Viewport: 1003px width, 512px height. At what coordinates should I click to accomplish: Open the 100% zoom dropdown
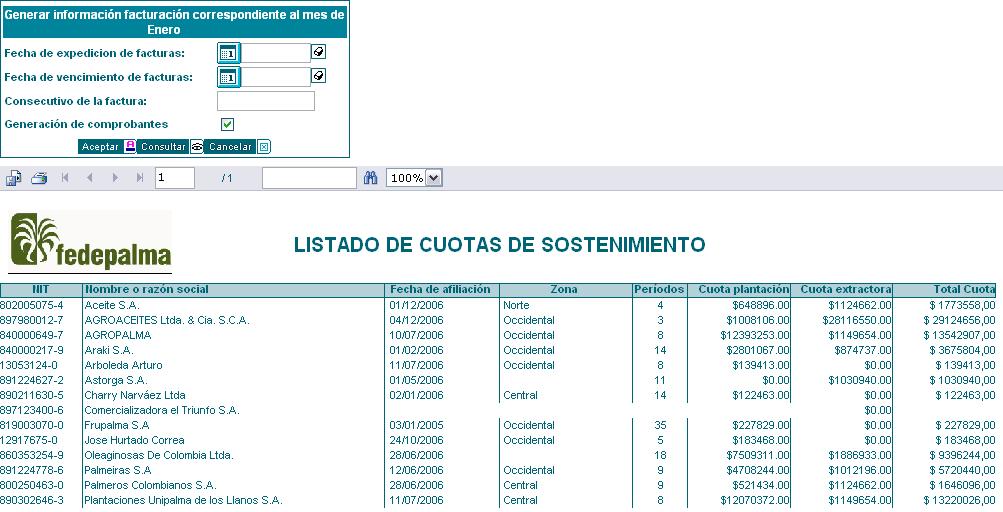(x=434, y=178)
